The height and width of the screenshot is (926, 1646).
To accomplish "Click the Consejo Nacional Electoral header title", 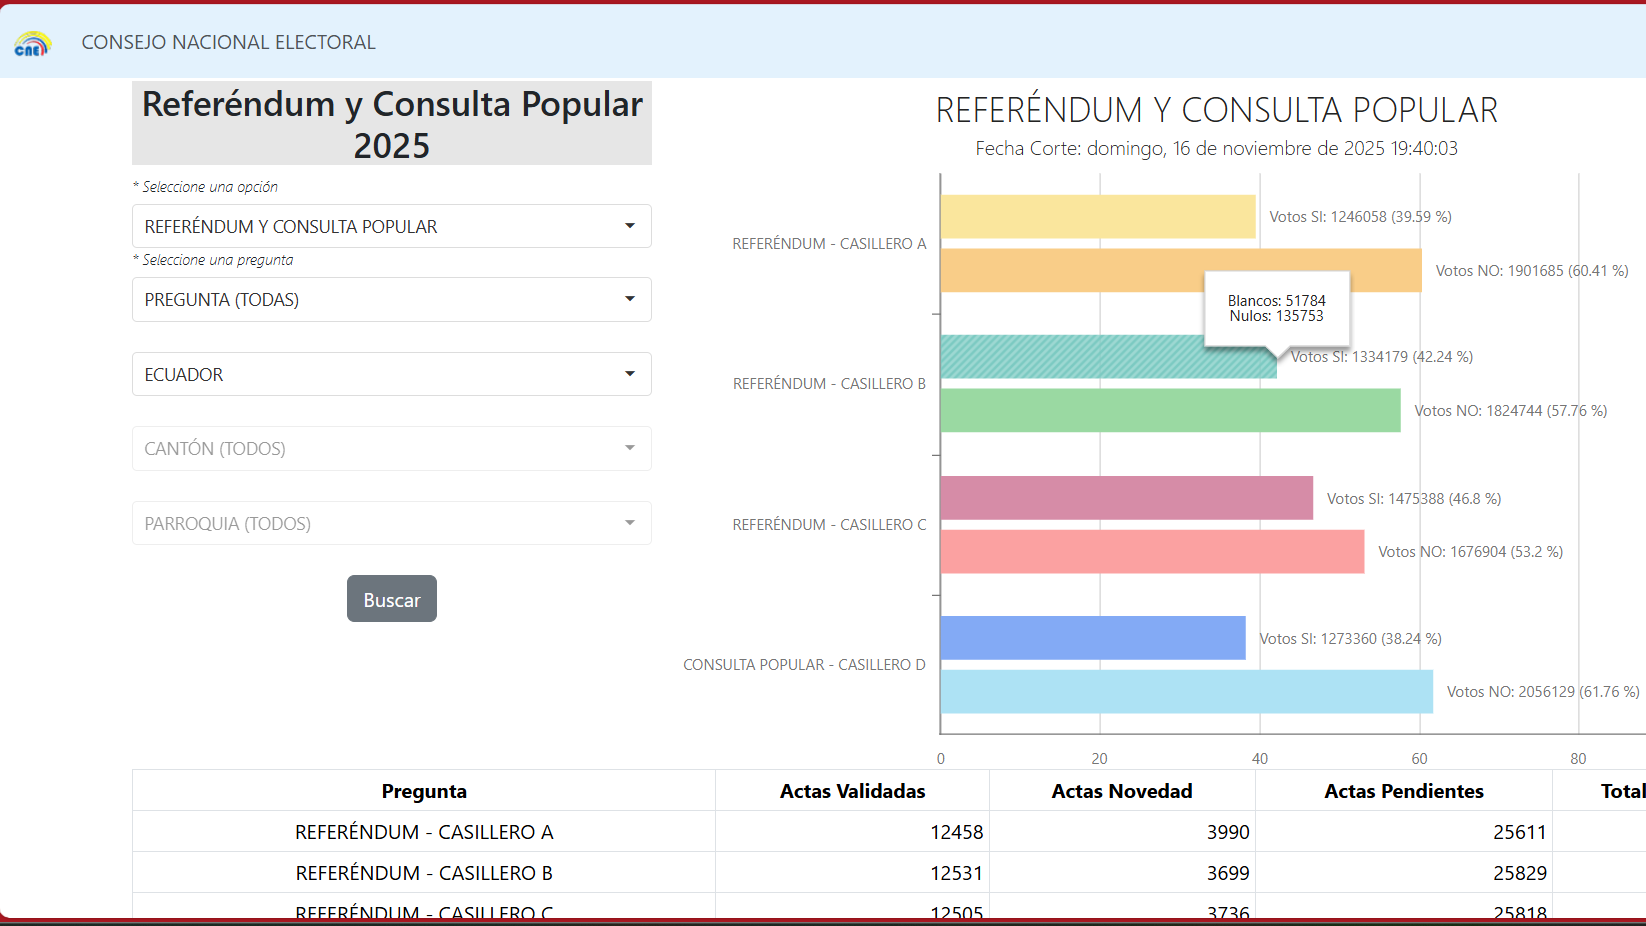I will [x=228, y=42].
